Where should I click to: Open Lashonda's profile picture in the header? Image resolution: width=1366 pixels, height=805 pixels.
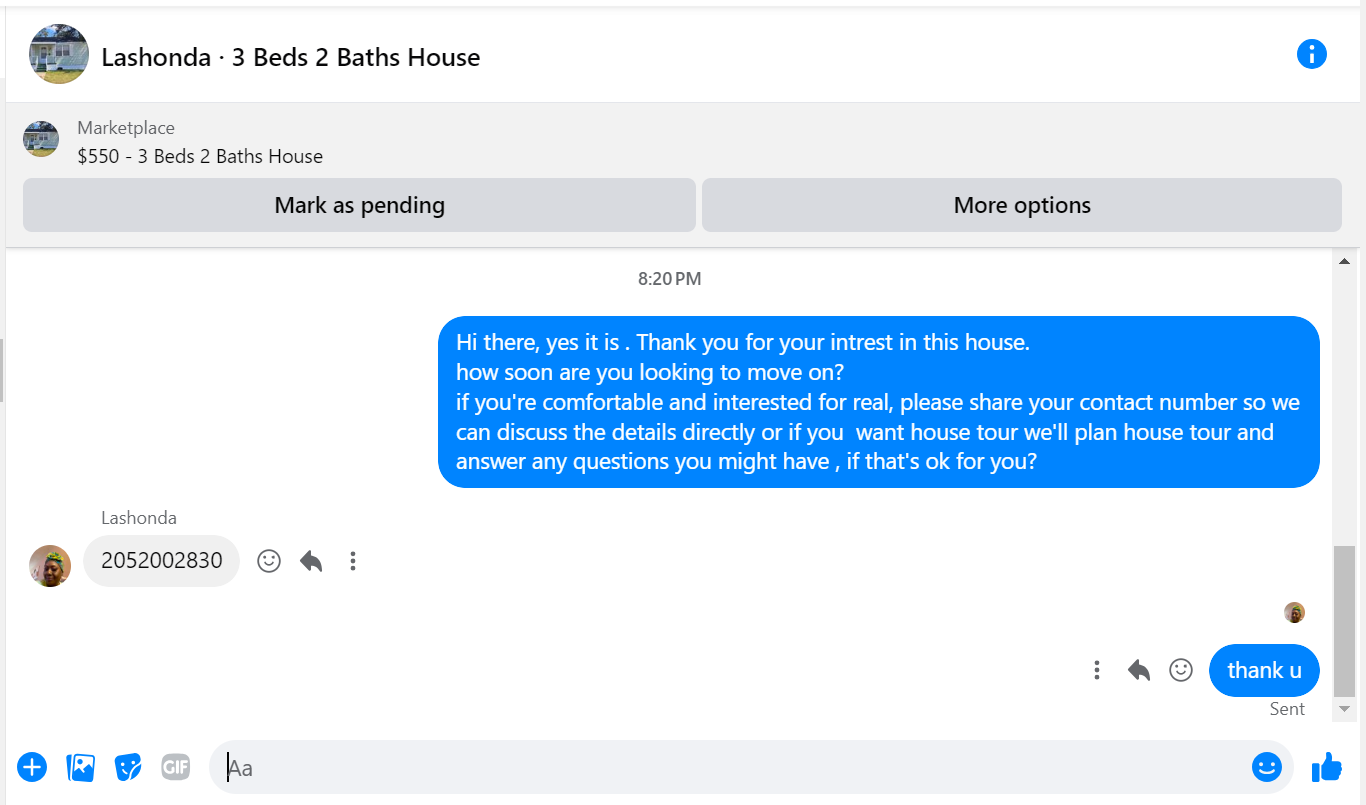point(59,54)
